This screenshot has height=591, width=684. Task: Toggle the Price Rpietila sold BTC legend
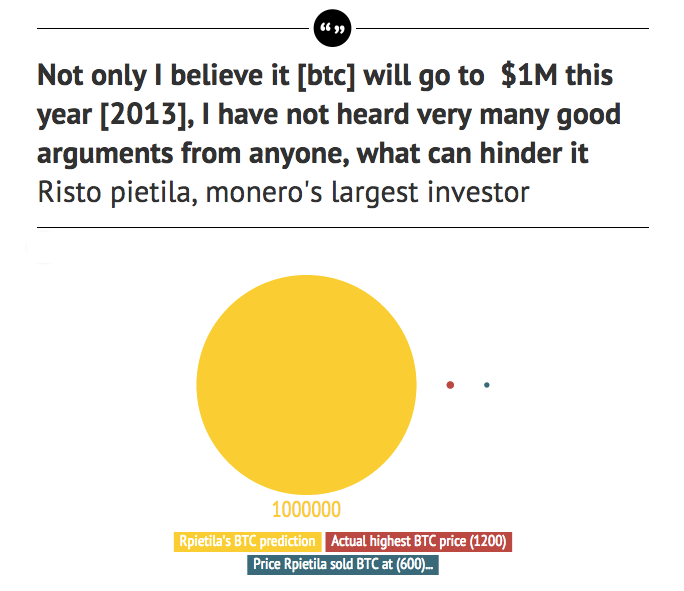click(x=343, y=564)
